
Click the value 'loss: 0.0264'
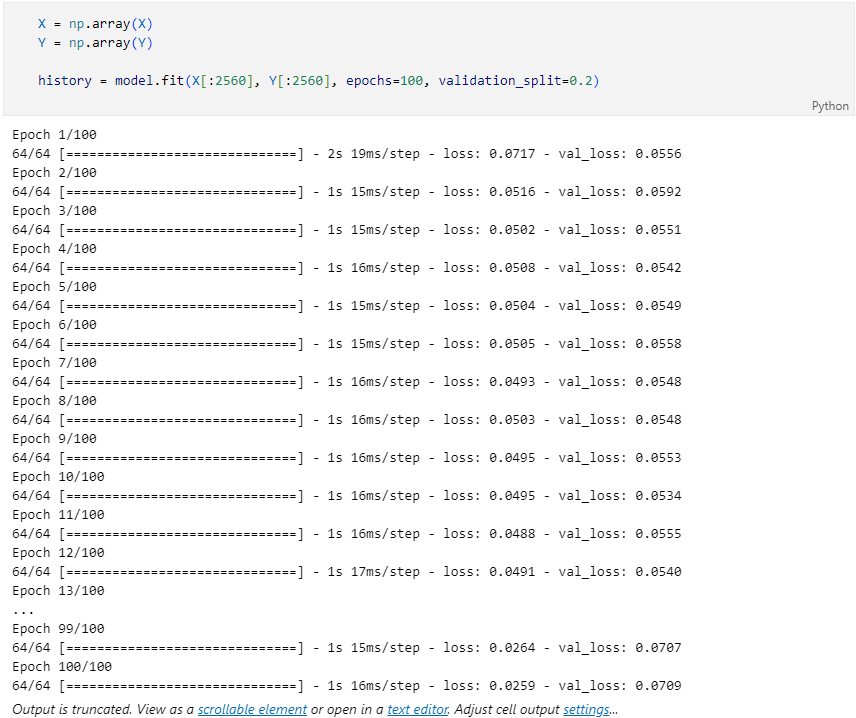[489, 648]
